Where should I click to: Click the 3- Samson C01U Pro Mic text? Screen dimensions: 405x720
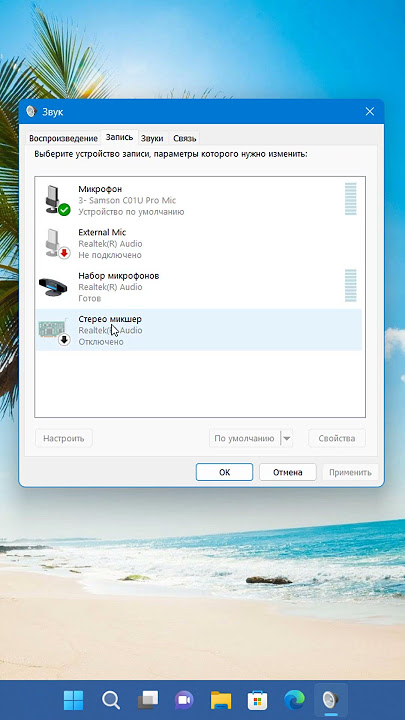(127, 200)
